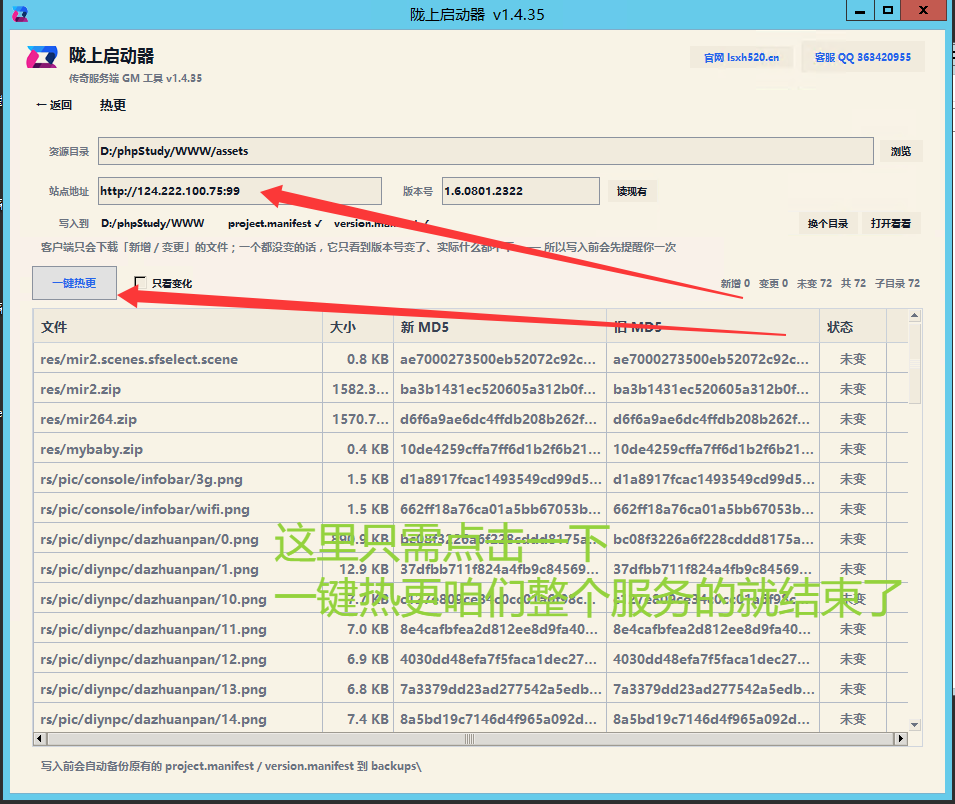This screenshot has height=804, width=955.
Task: Click into the 版本号 version field
Action: click(x=520, y=191)
